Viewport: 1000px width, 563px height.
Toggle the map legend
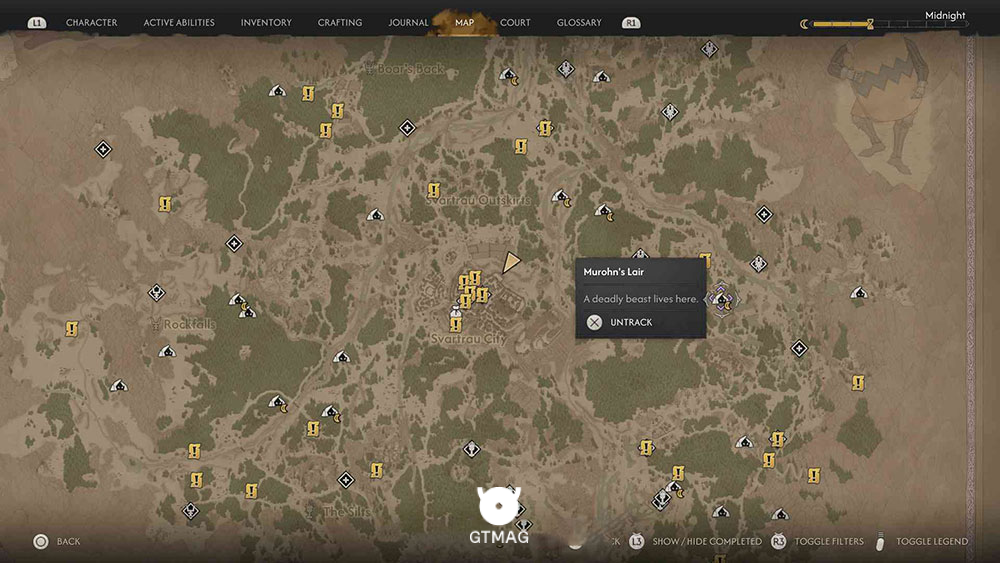tap(932, 541)
